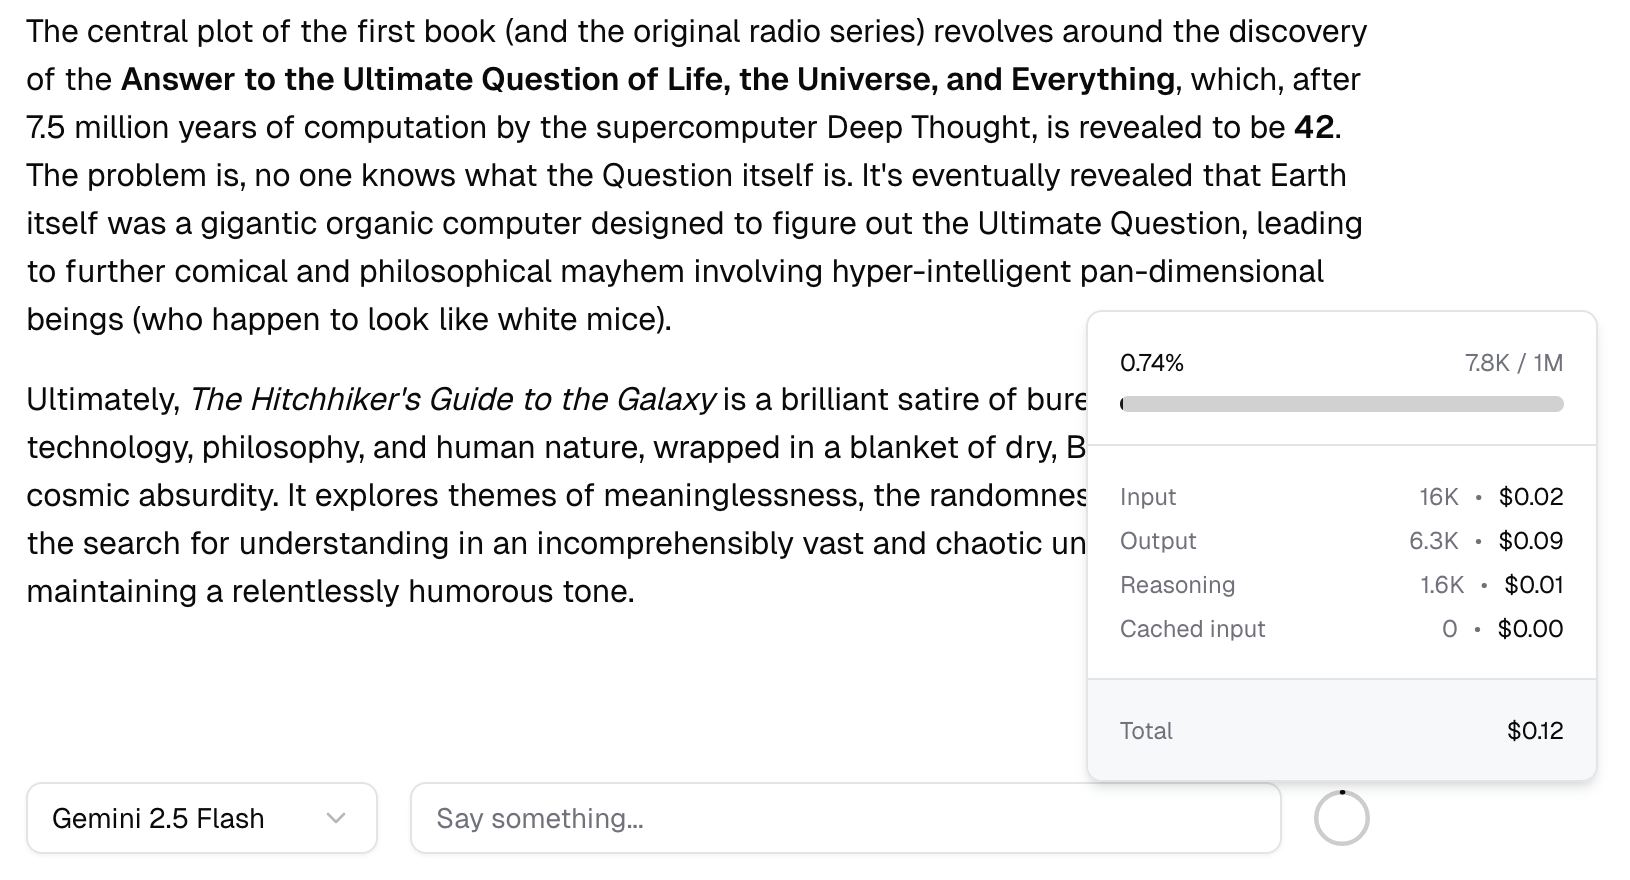Click the Reasoning row label
The width and height of the screenshot is (1630, 880).
[x=1177, y=585]
